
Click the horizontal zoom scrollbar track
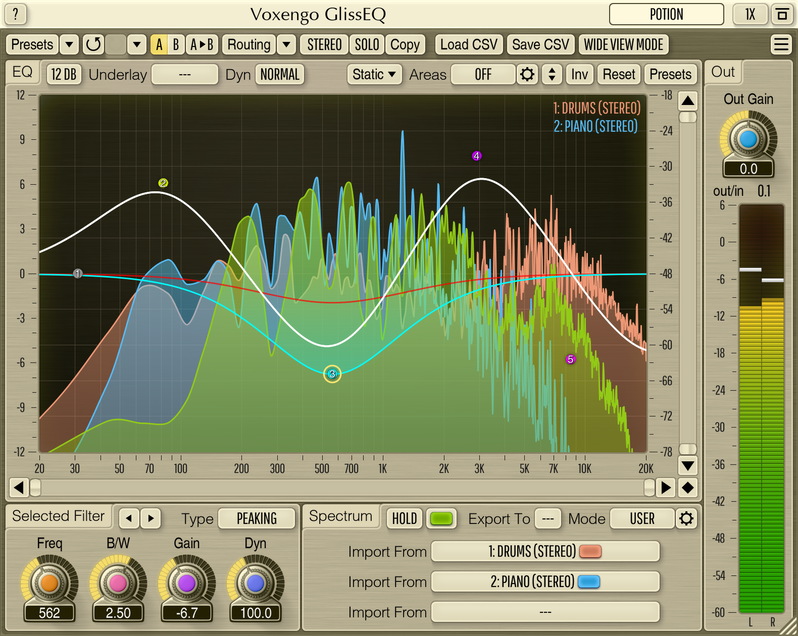342,487
